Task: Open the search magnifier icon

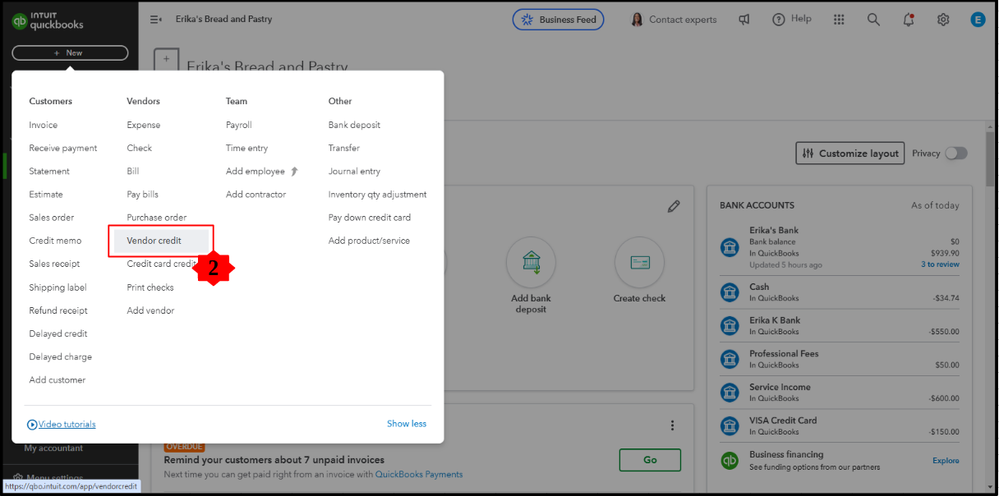Action: point(873,20)
